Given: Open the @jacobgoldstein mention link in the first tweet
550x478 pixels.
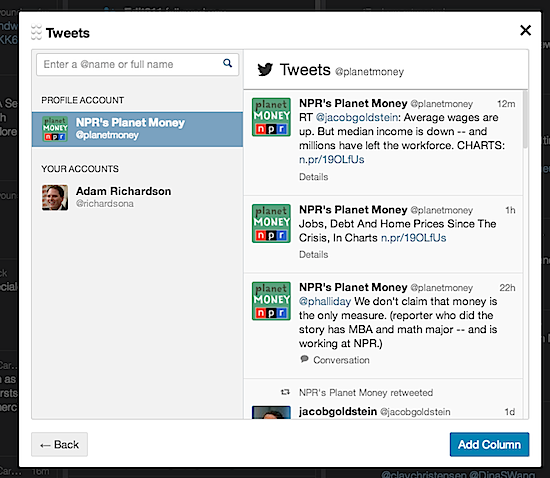Looking at the screenshot, I should (x=357, y=117).
